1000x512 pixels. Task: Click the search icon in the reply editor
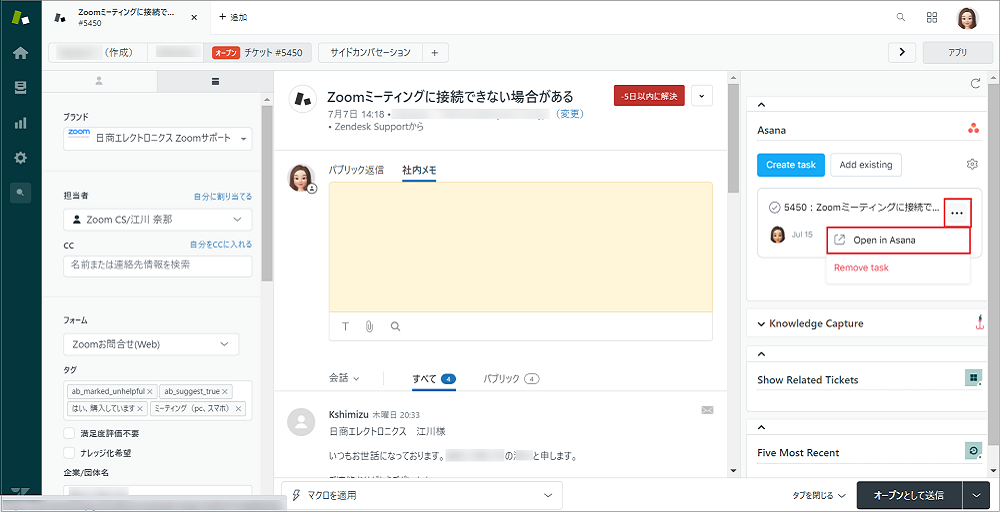[x=395, y=326]
